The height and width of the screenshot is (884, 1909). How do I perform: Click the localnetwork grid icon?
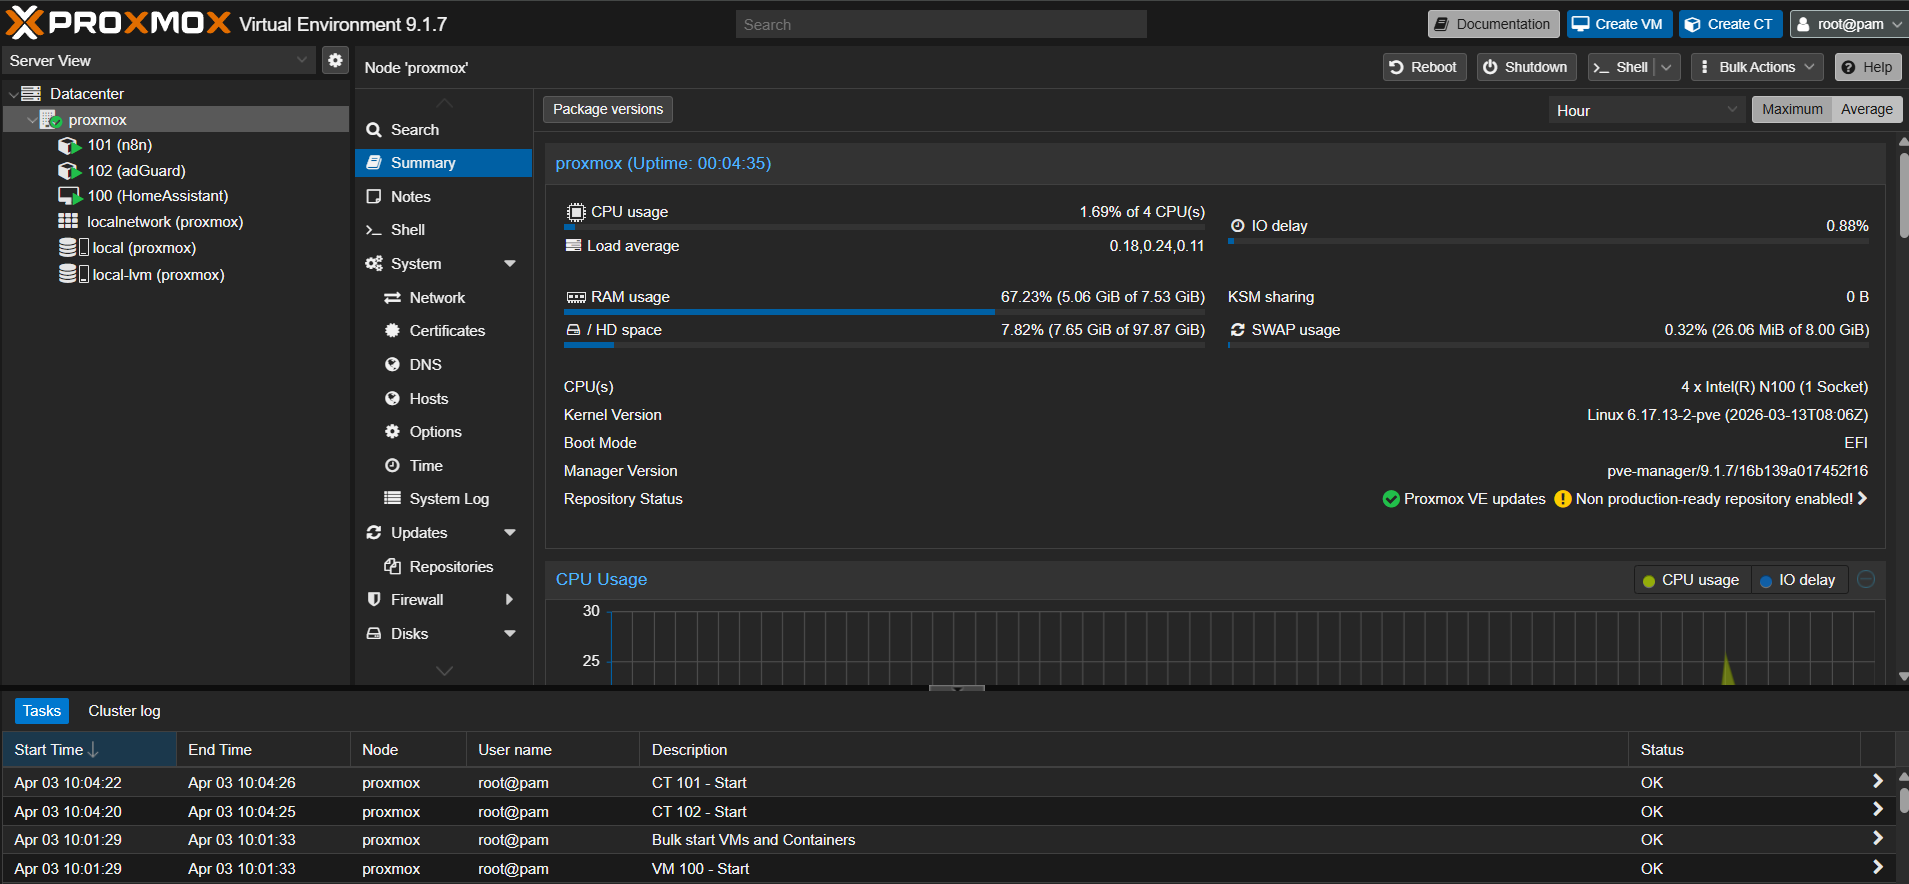tap(68, 221)
